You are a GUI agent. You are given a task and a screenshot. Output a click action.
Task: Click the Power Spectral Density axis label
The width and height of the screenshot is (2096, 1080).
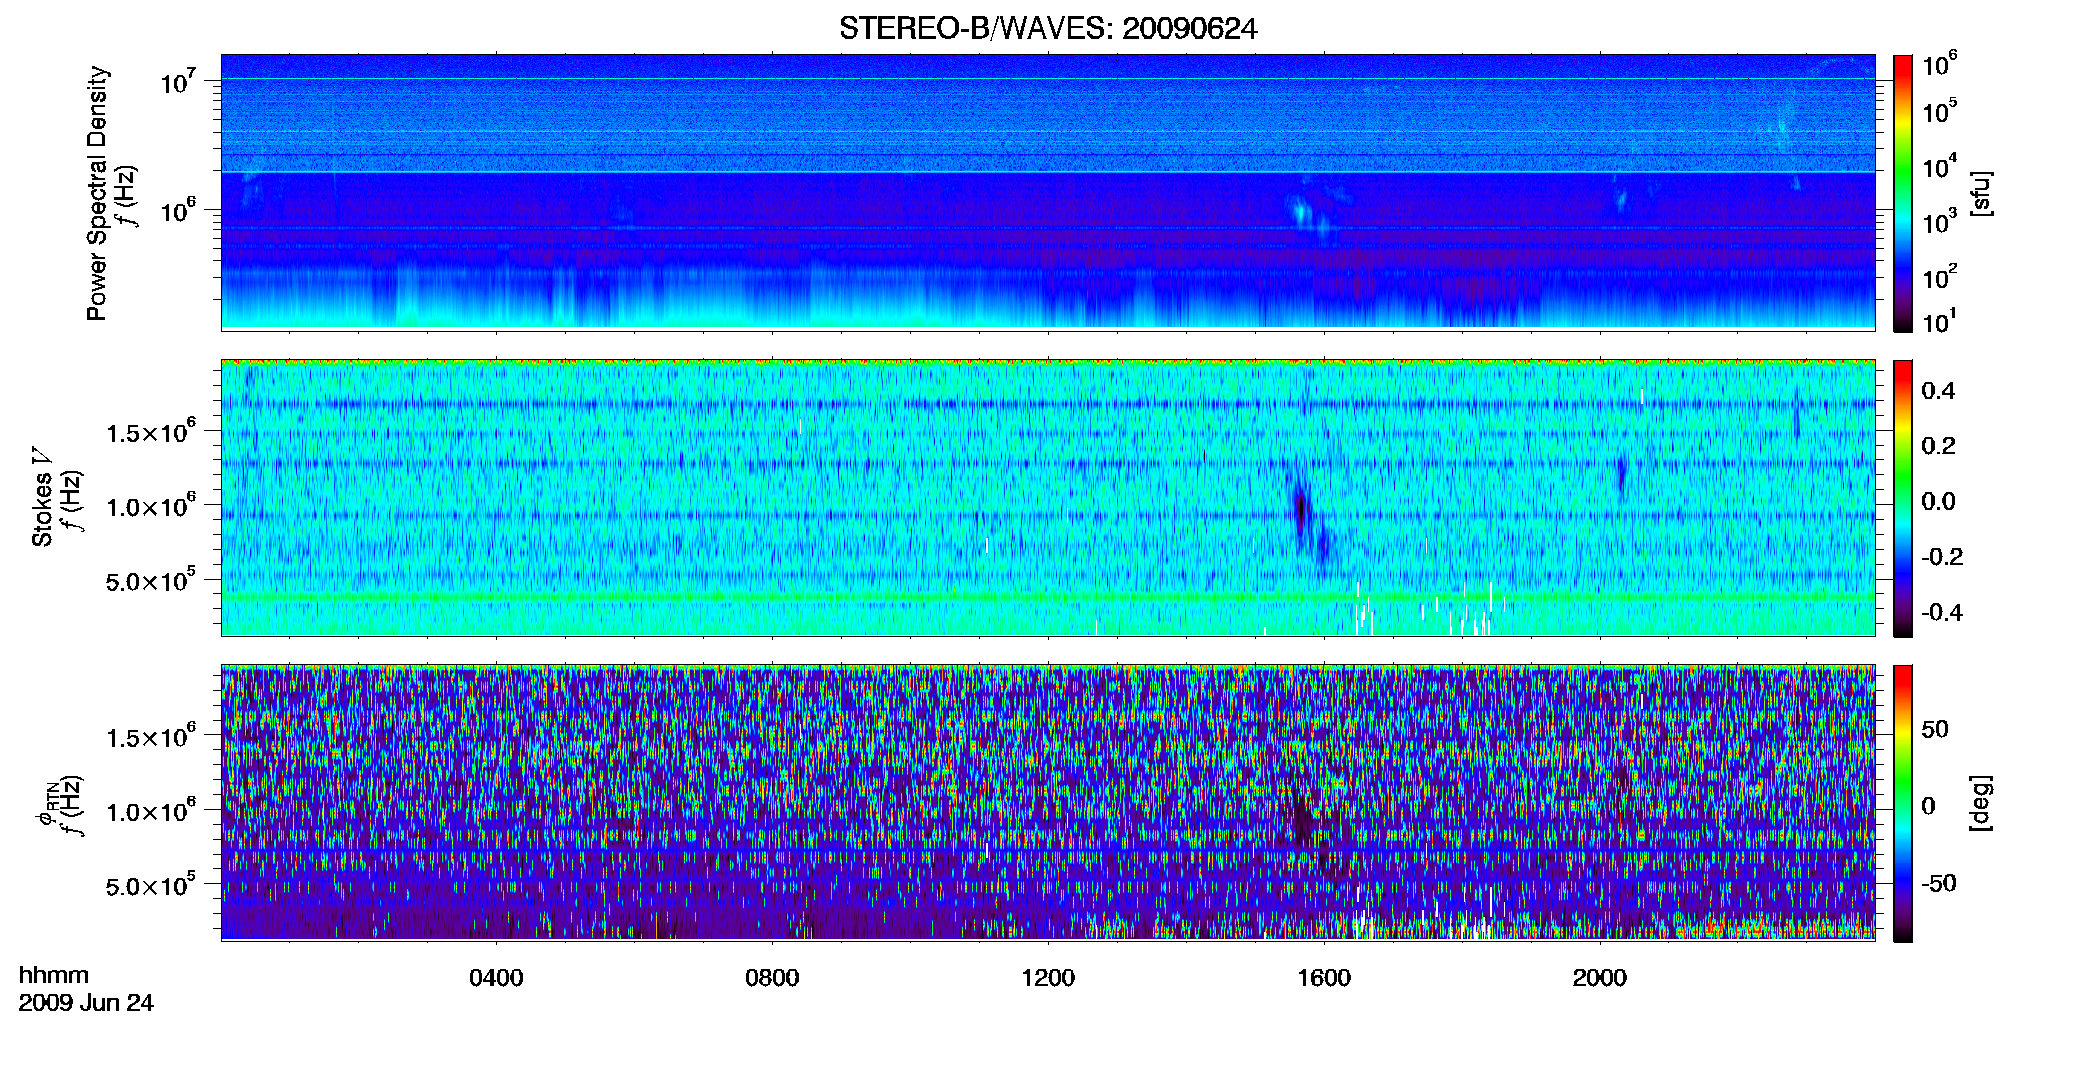click(96, 193)
